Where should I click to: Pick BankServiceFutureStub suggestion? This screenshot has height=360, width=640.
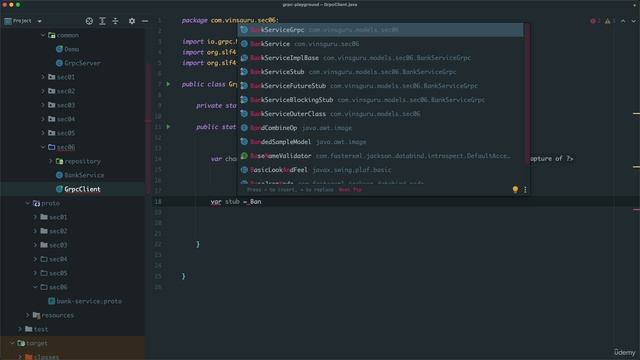(380, 86)
